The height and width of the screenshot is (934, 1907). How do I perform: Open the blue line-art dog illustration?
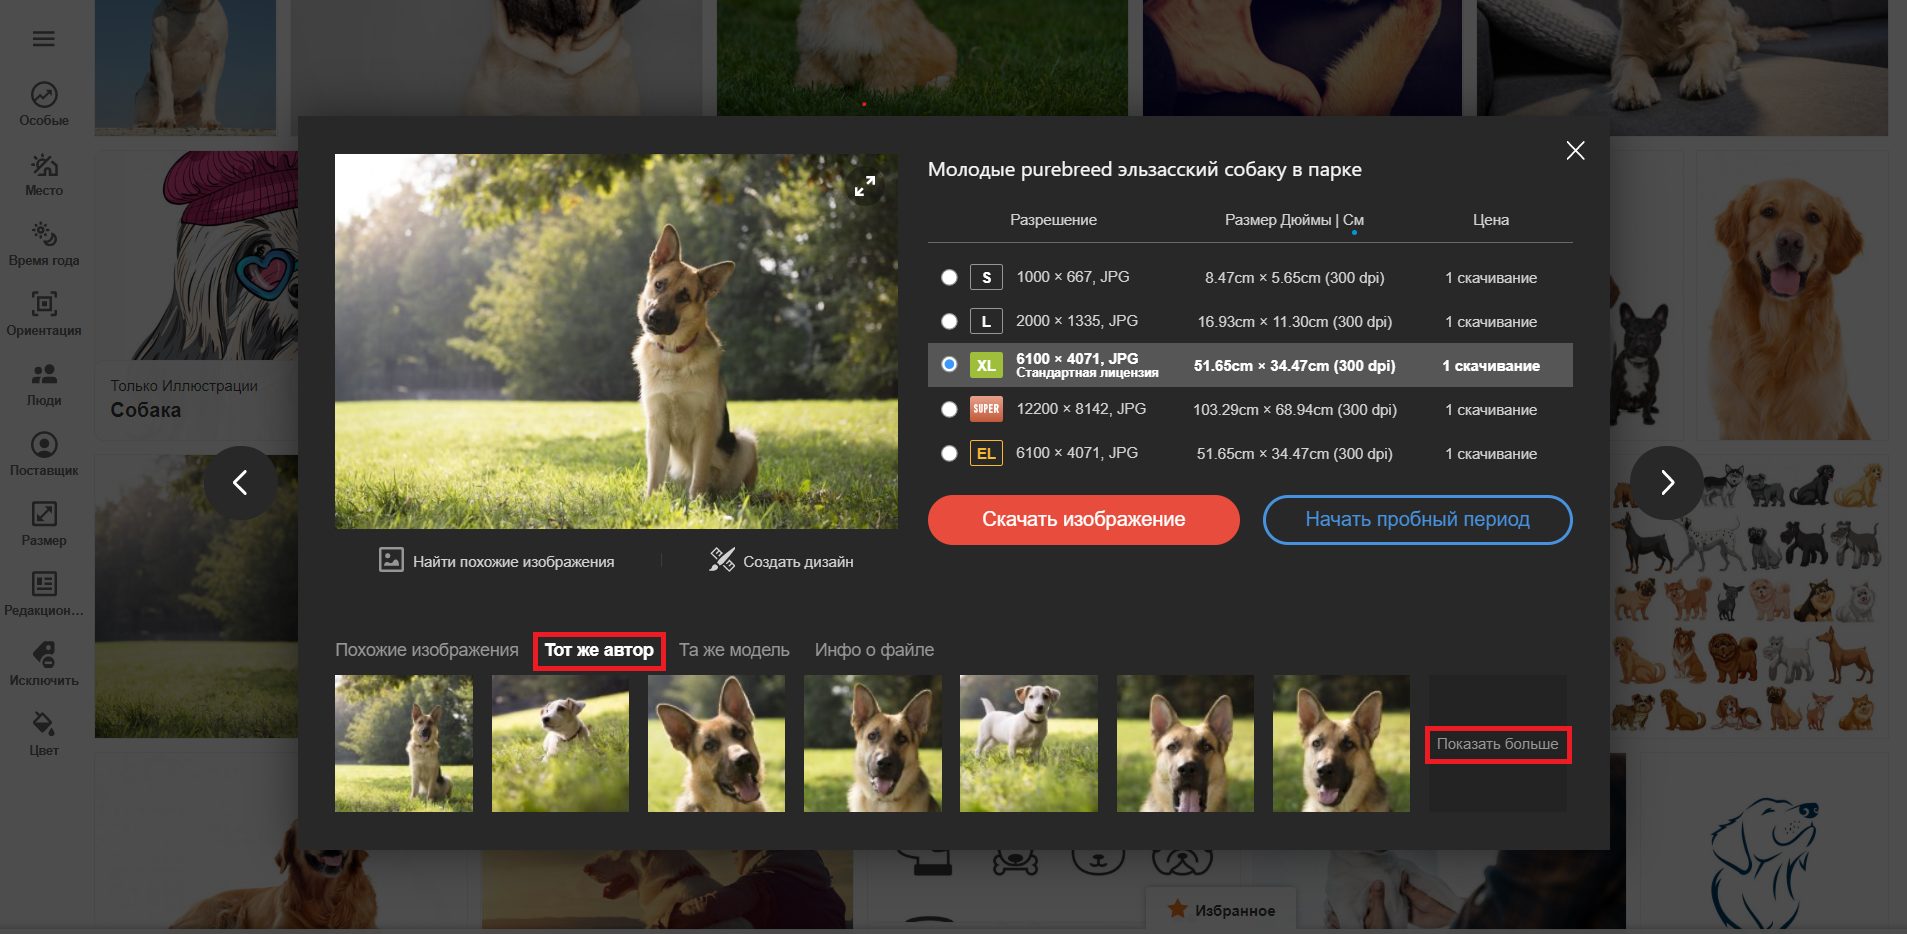click(1764, 841)
